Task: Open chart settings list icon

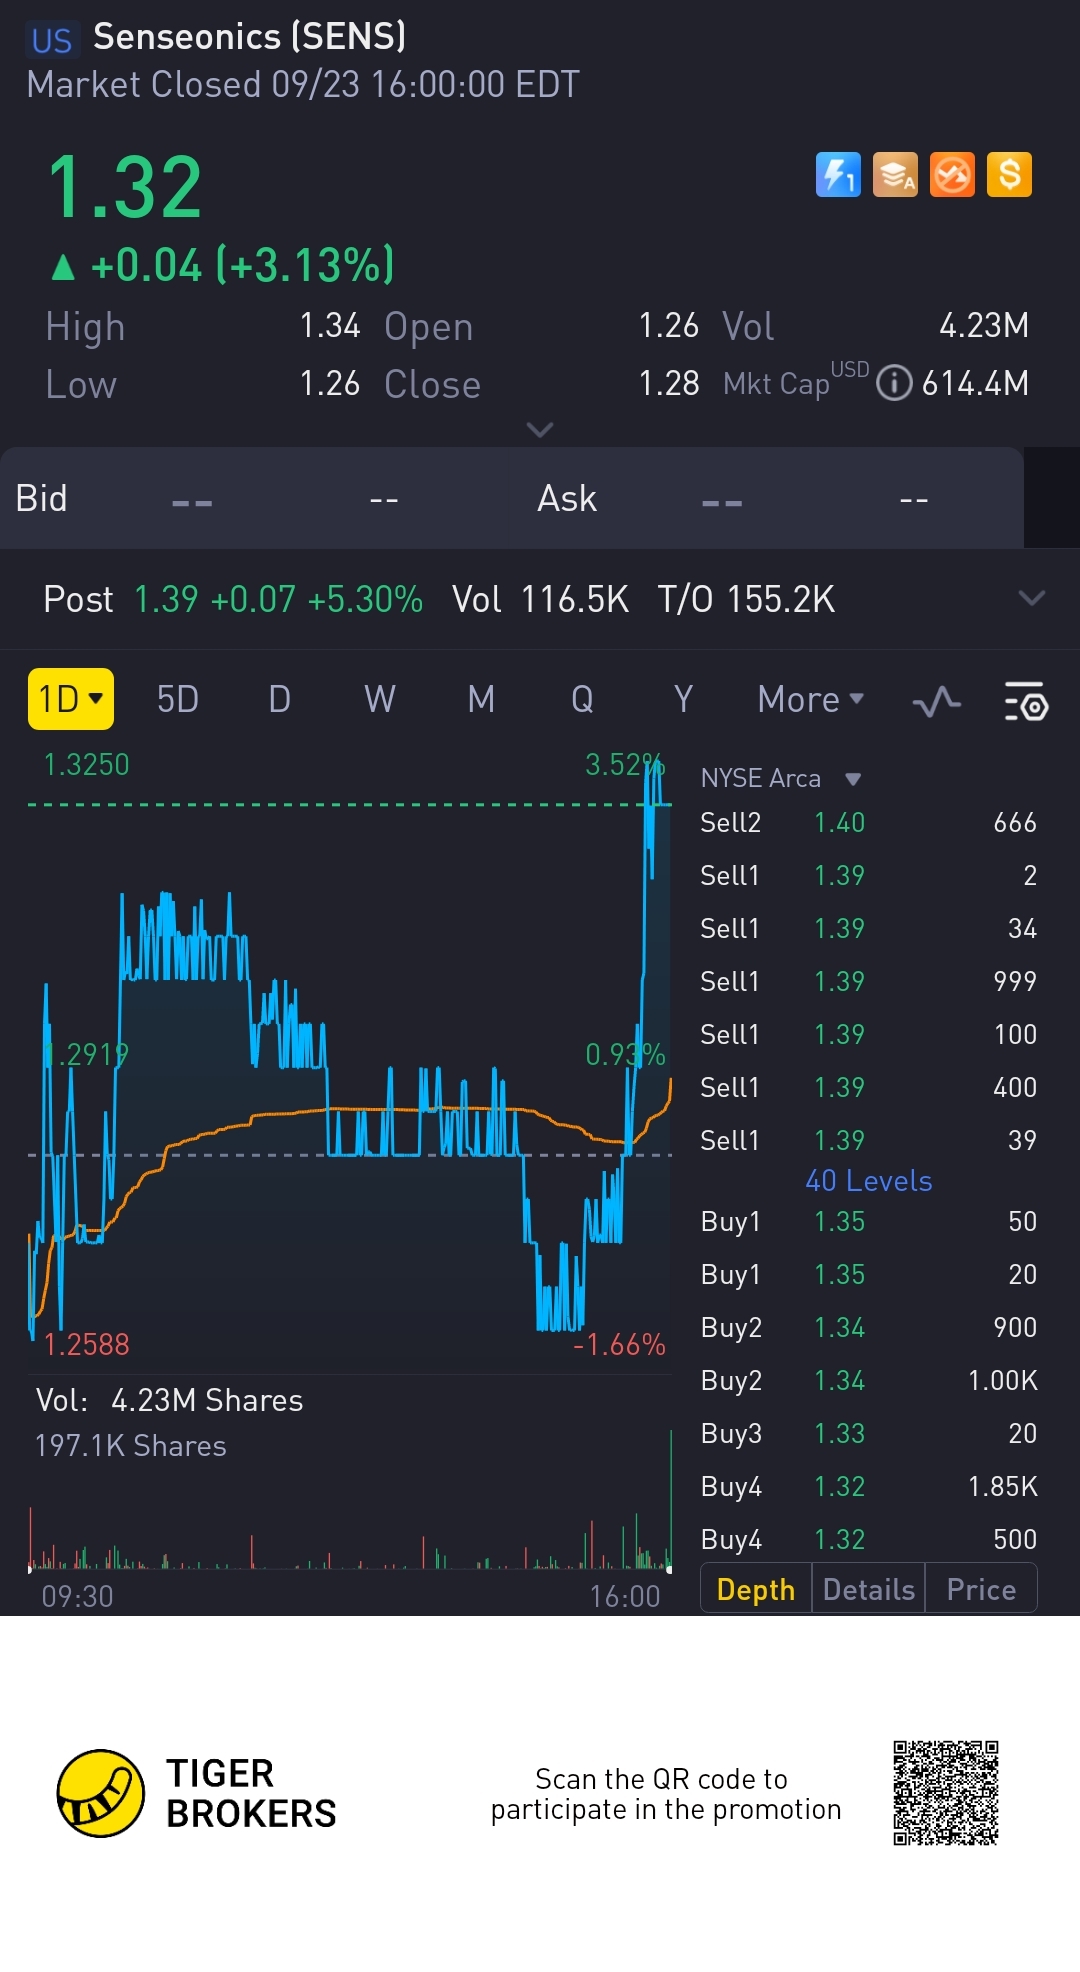Action: point(1026,701)
